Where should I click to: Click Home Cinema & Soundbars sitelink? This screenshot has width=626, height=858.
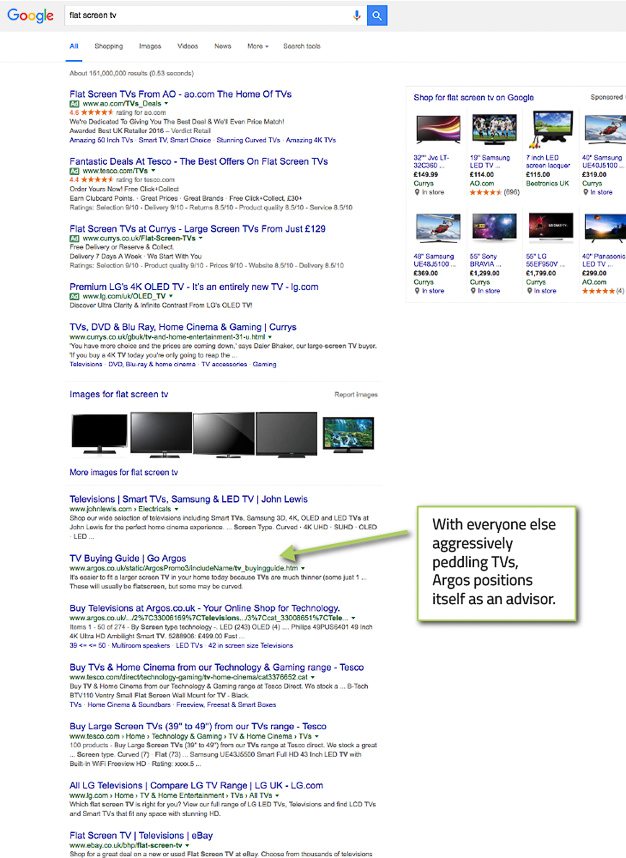coord(129,705)
